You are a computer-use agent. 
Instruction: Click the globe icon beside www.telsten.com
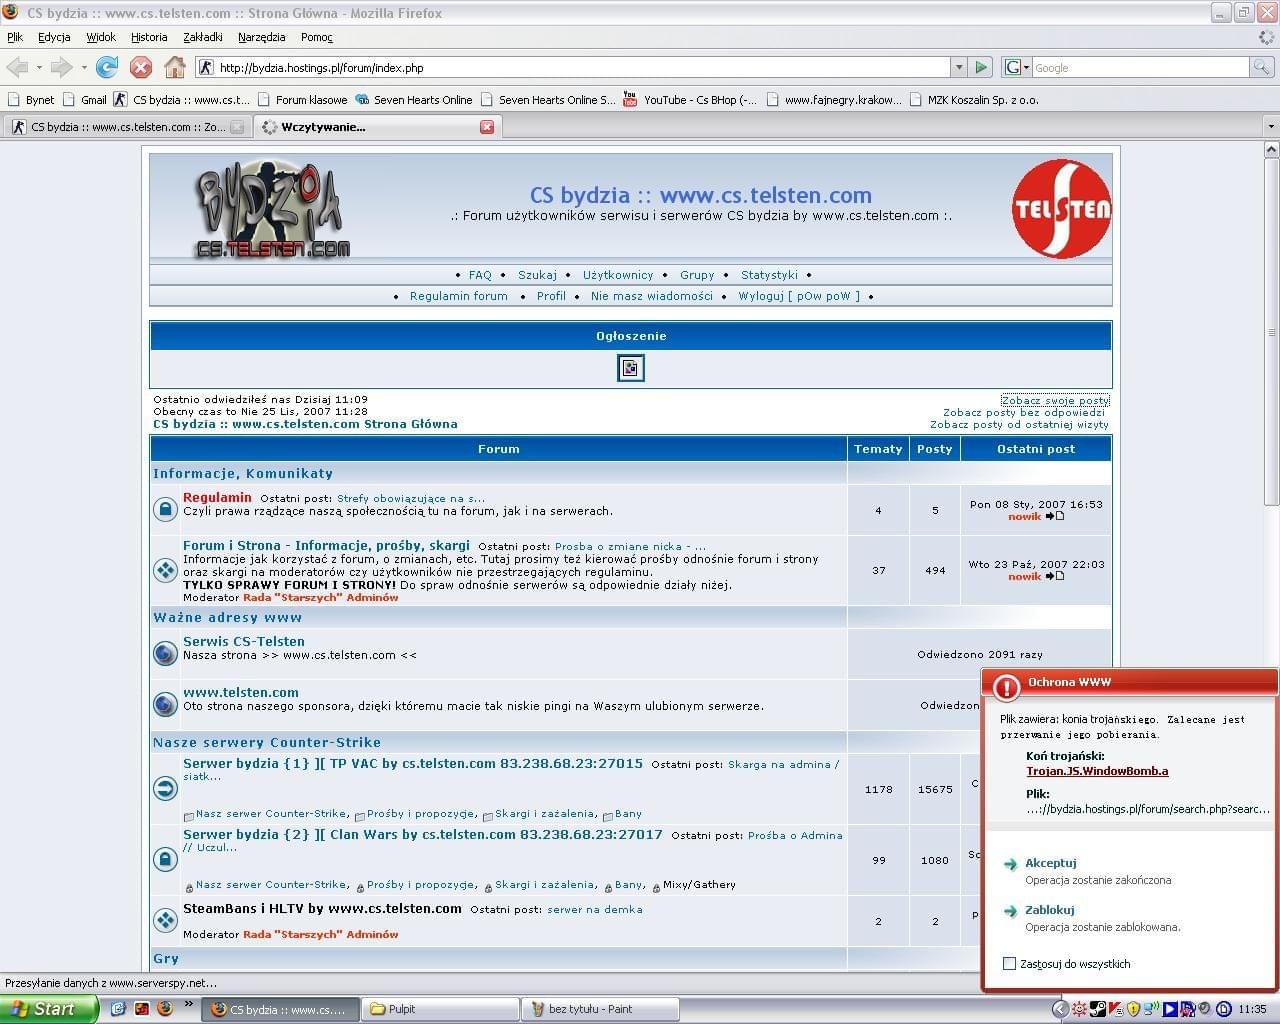165,704
